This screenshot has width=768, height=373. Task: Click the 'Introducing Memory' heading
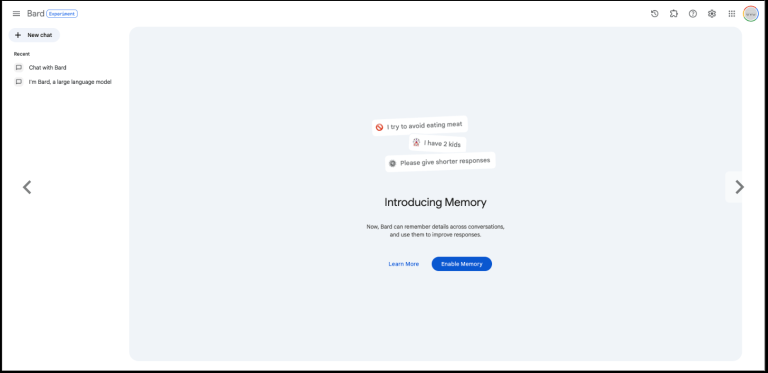click(435, 202)
